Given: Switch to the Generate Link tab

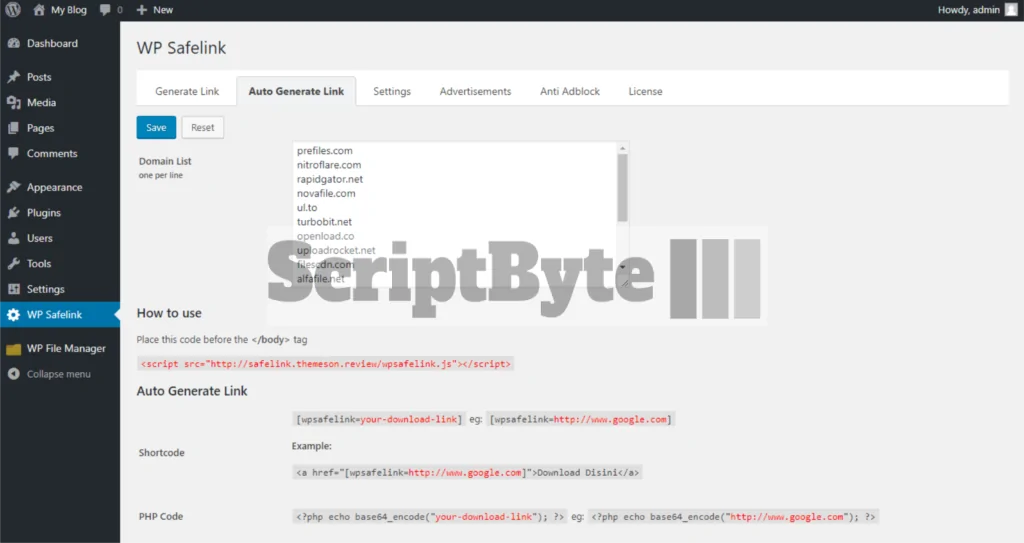Looking at the screenshot, I should pyautogui.click(x=187, y=91).
